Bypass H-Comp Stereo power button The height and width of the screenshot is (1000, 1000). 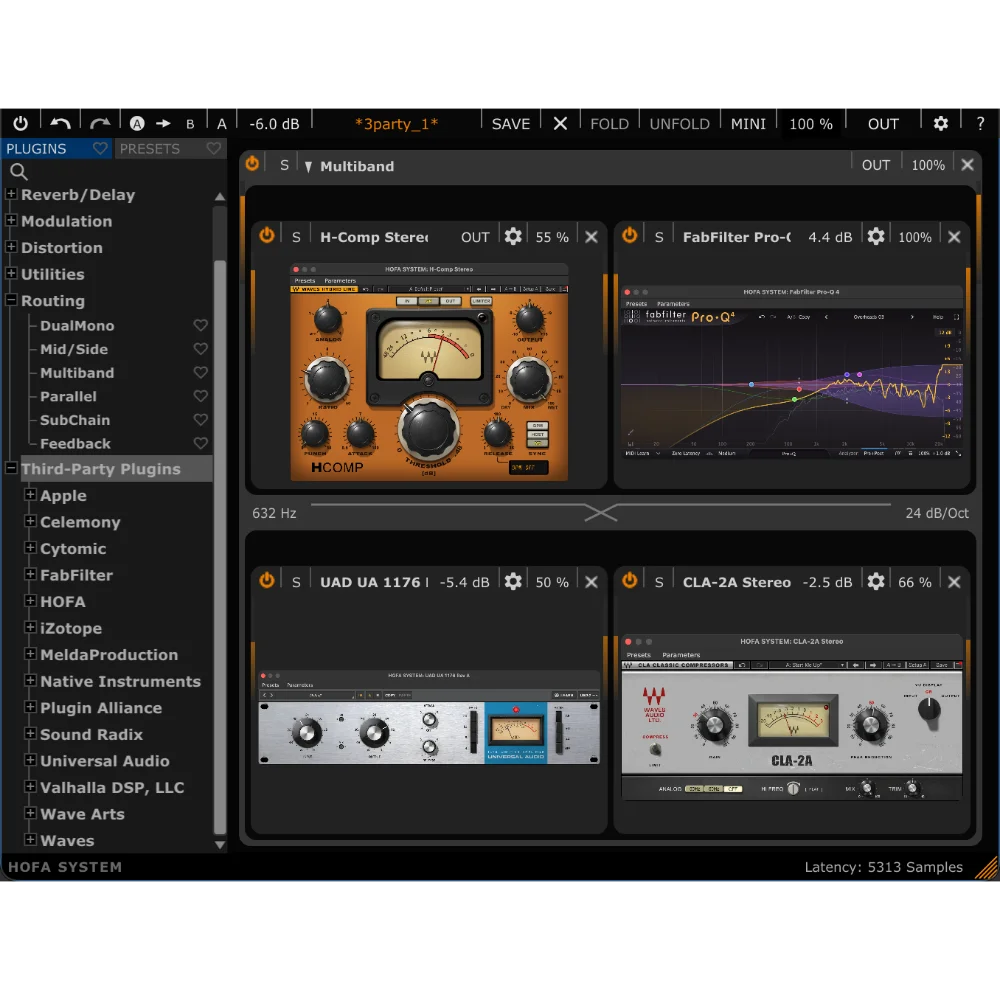coord(267,235)
